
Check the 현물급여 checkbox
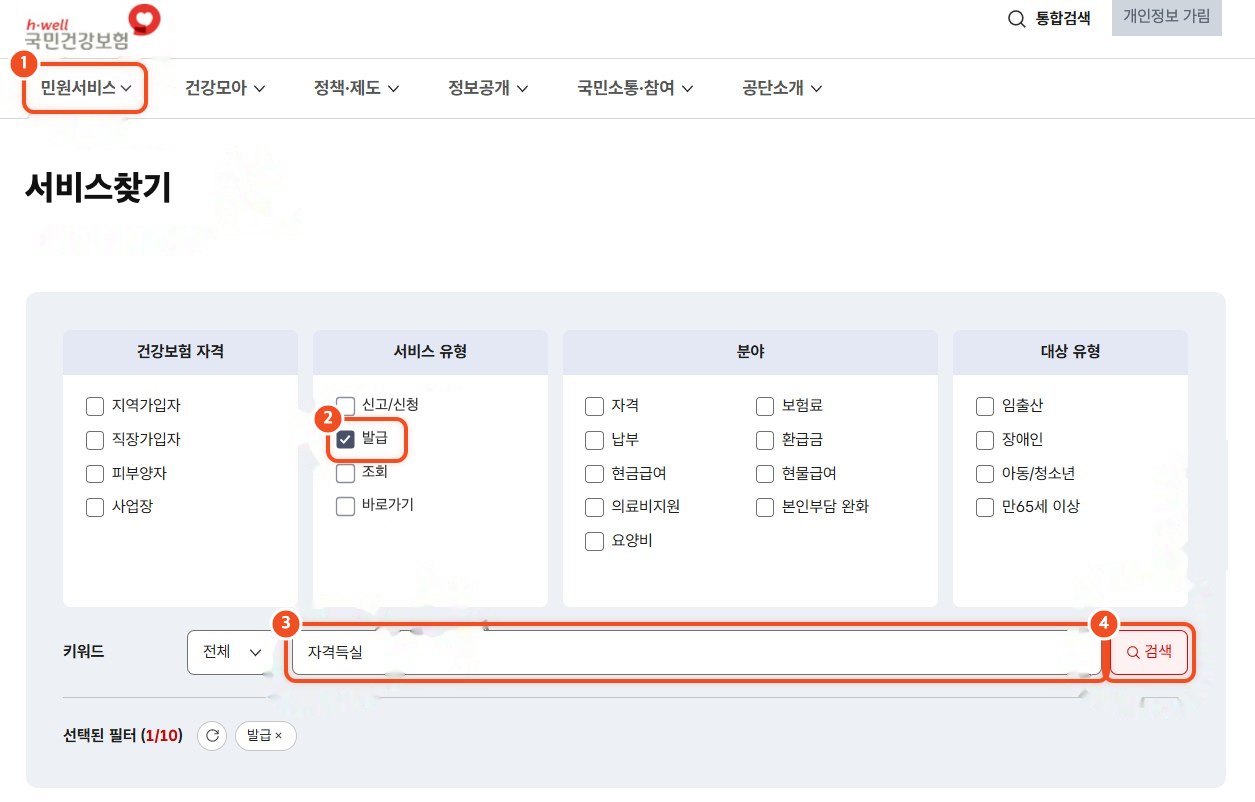[765, 473]
